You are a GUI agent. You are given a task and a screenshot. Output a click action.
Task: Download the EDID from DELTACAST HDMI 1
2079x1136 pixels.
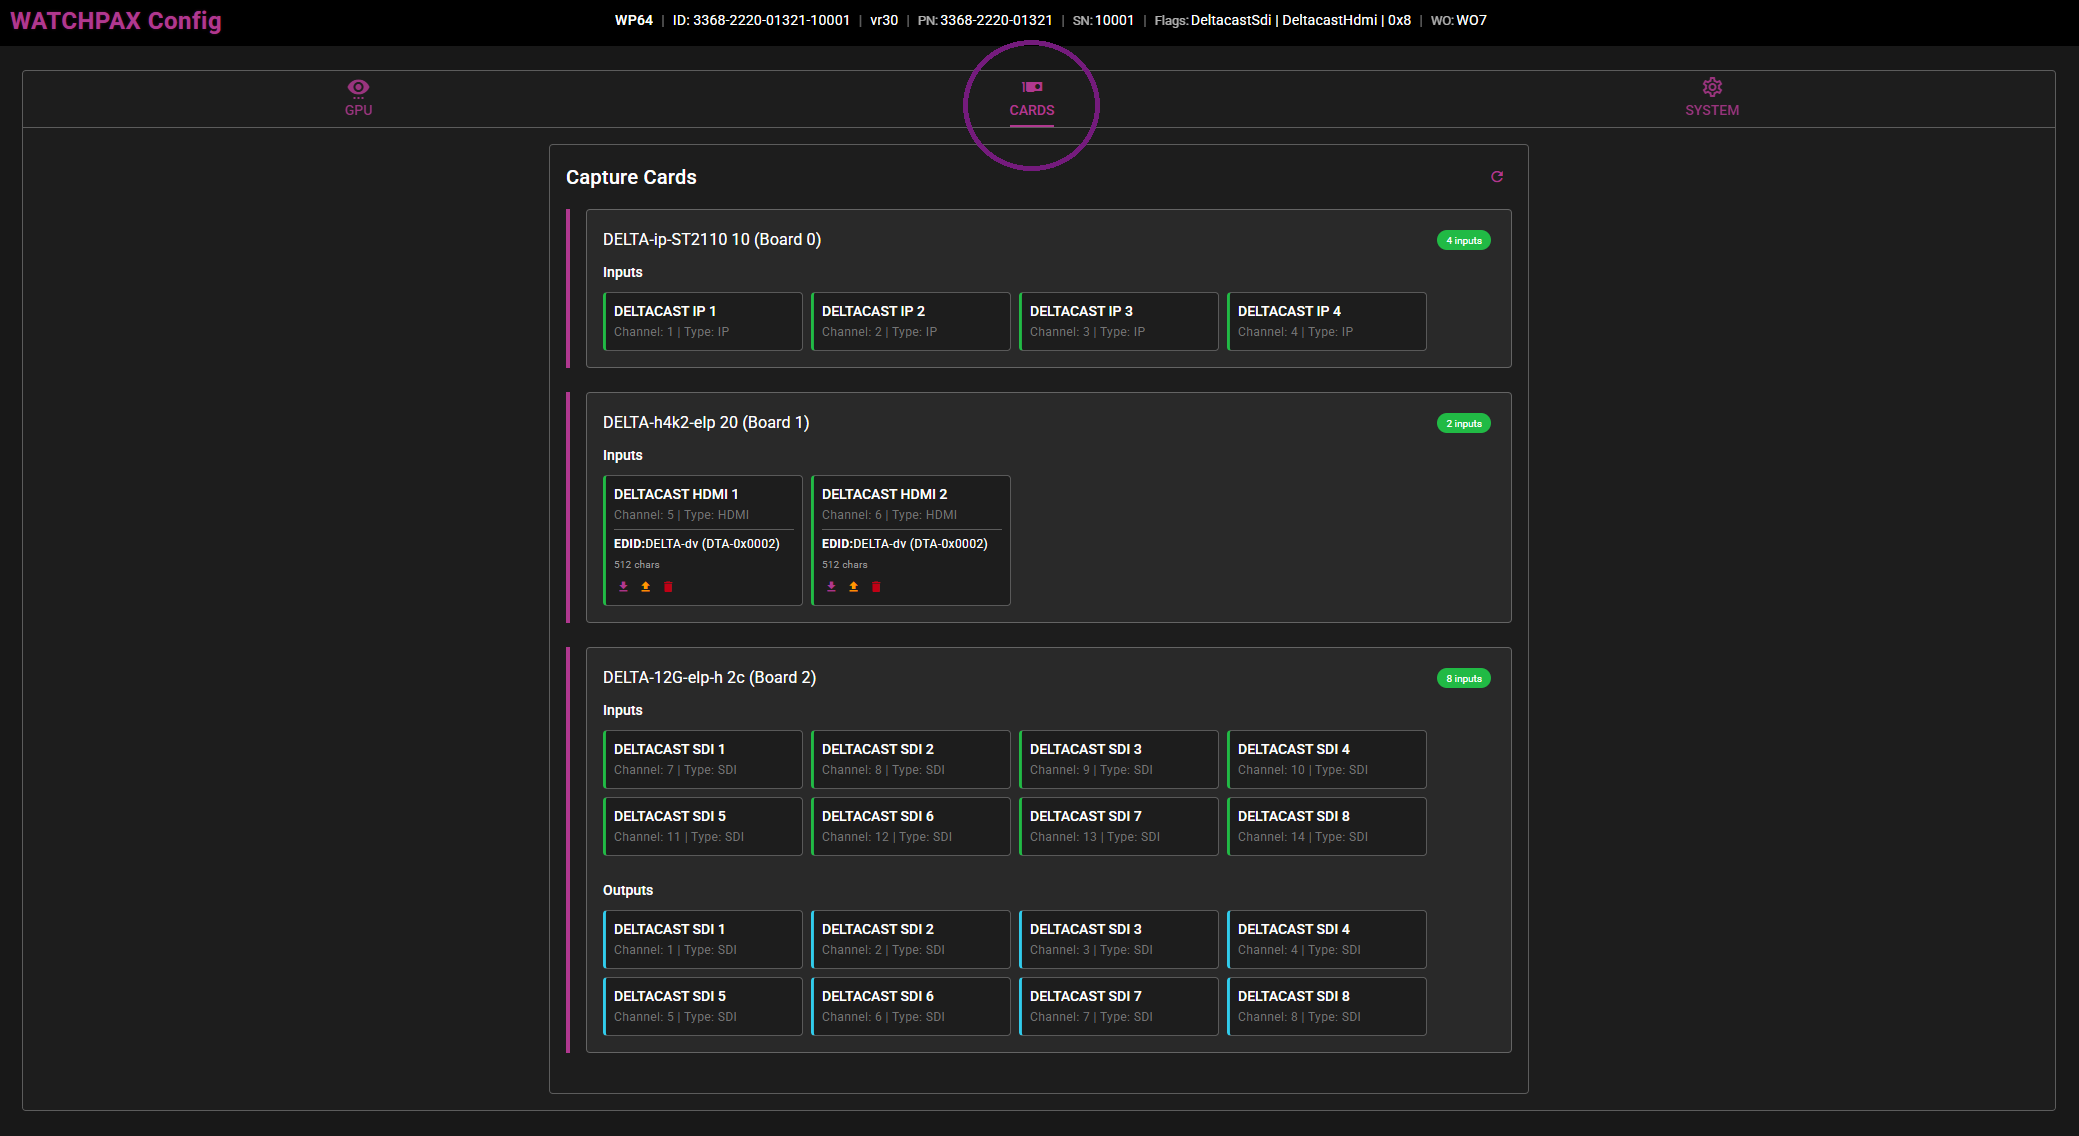point(623,587)
